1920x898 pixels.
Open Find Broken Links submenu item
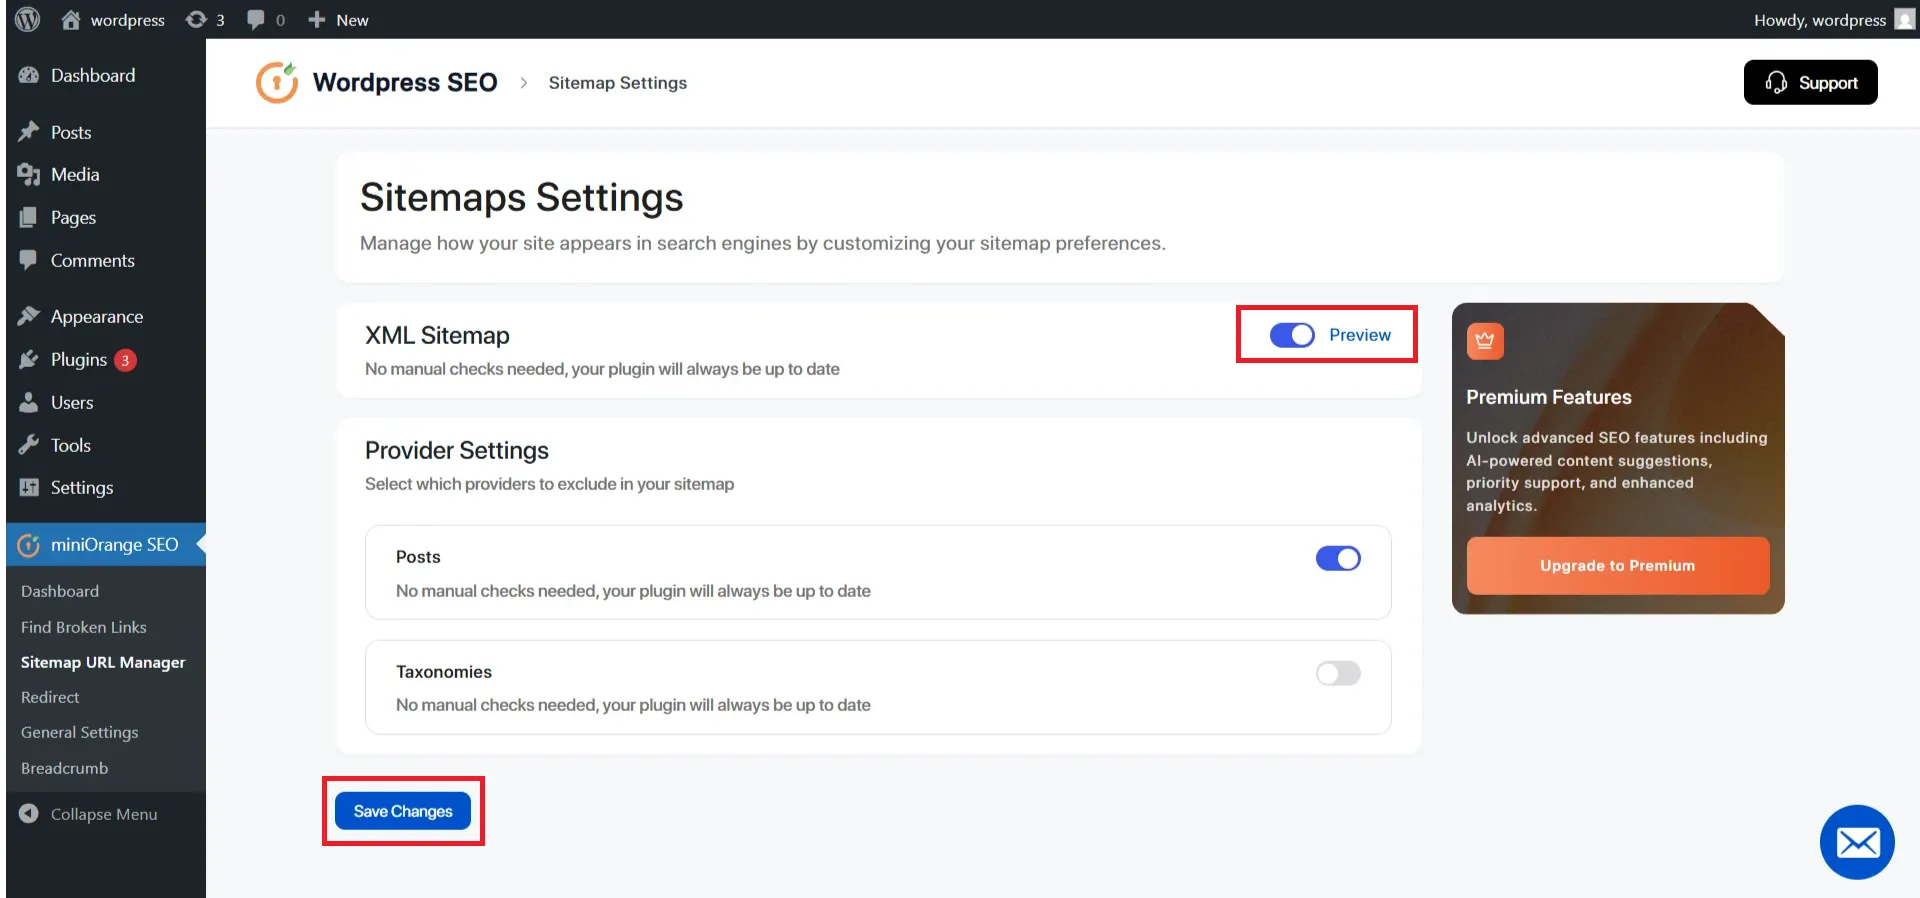point(84,627)
